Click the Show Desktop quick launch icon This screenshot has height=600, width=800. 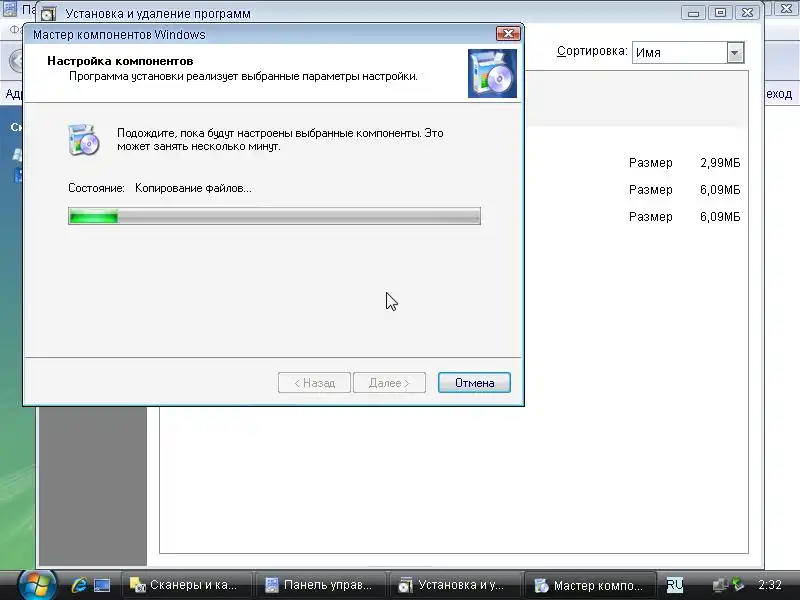[x=102, y=585]
